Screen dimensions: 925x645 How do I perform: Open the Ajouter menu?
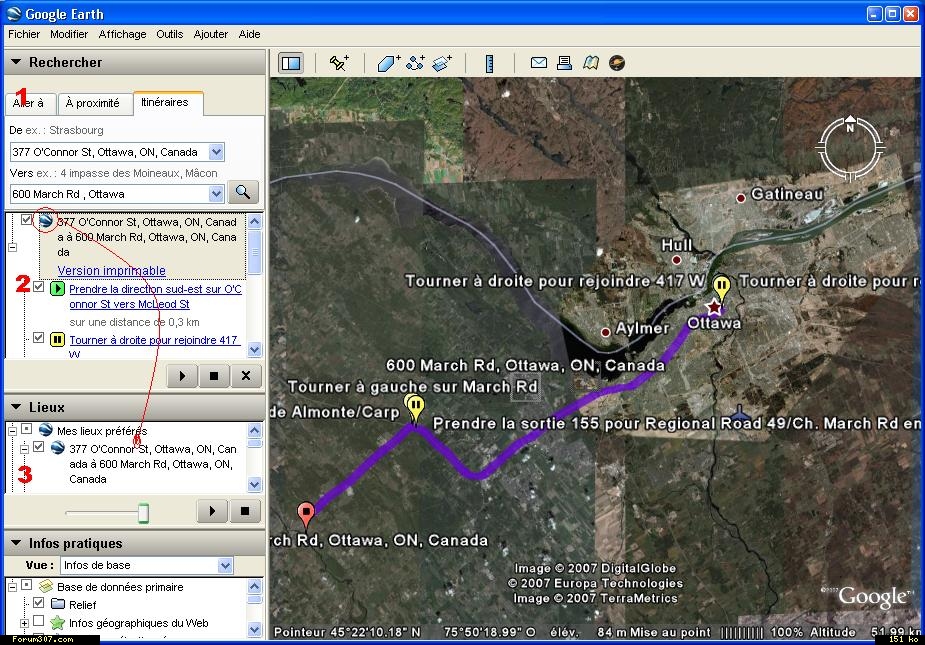pyautogui.click(x=211, y=34)
